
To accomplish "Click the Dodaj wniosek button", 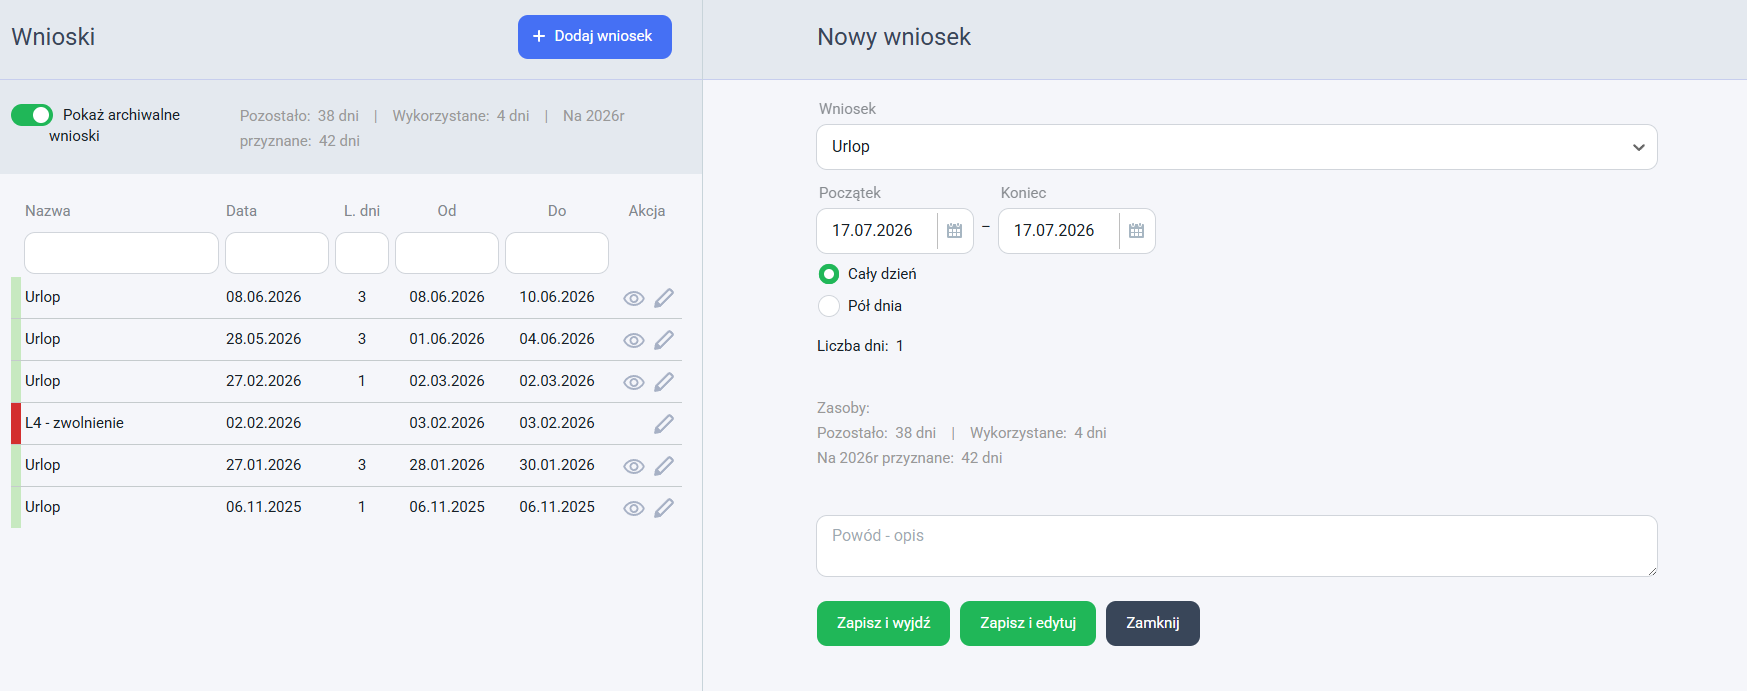I will (x=595, y=37).
